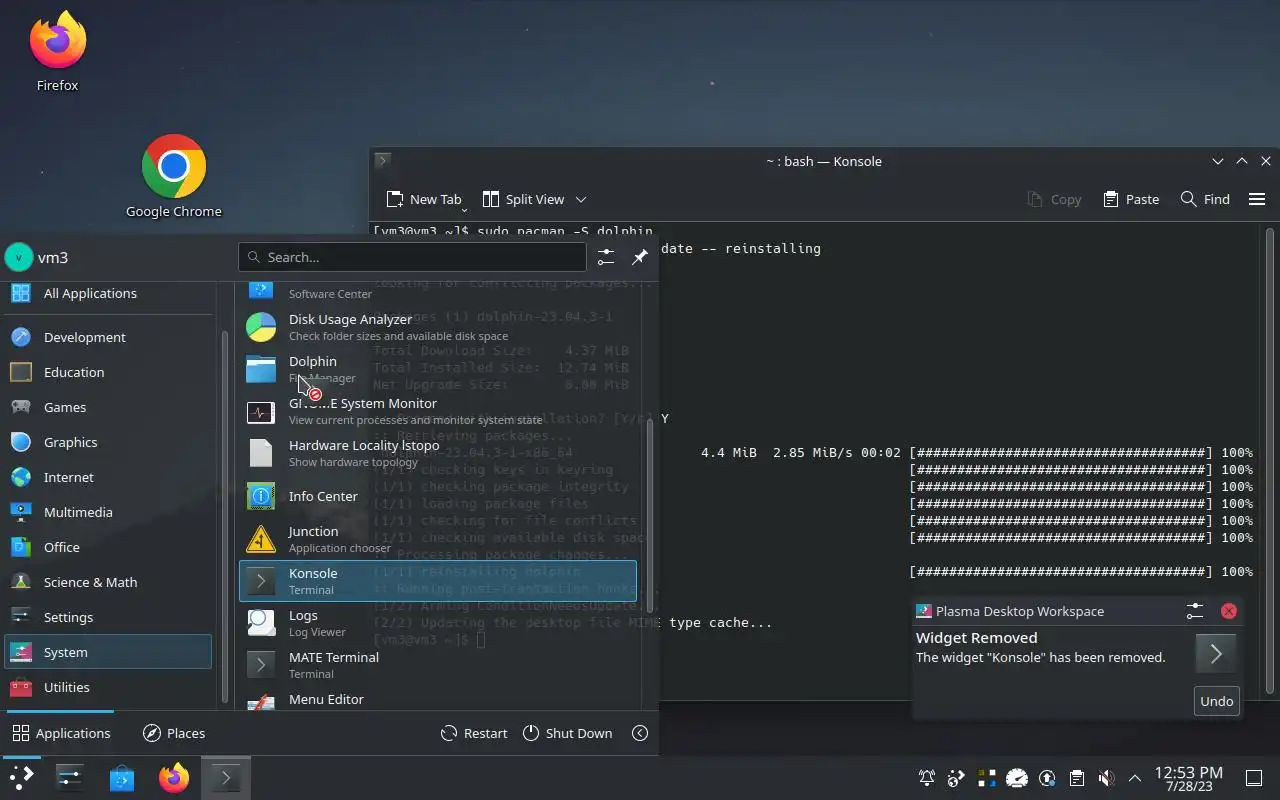The width and height of the screenshot is (1280, 800).
Task: Open the application launcher in the taskbar
Action: (x=21, y=777)
